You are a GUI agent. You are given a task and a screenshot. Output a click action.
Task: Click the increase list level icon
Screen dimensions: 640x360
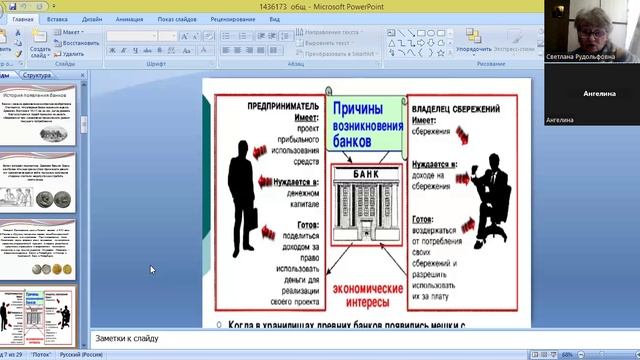pos(272,36)
